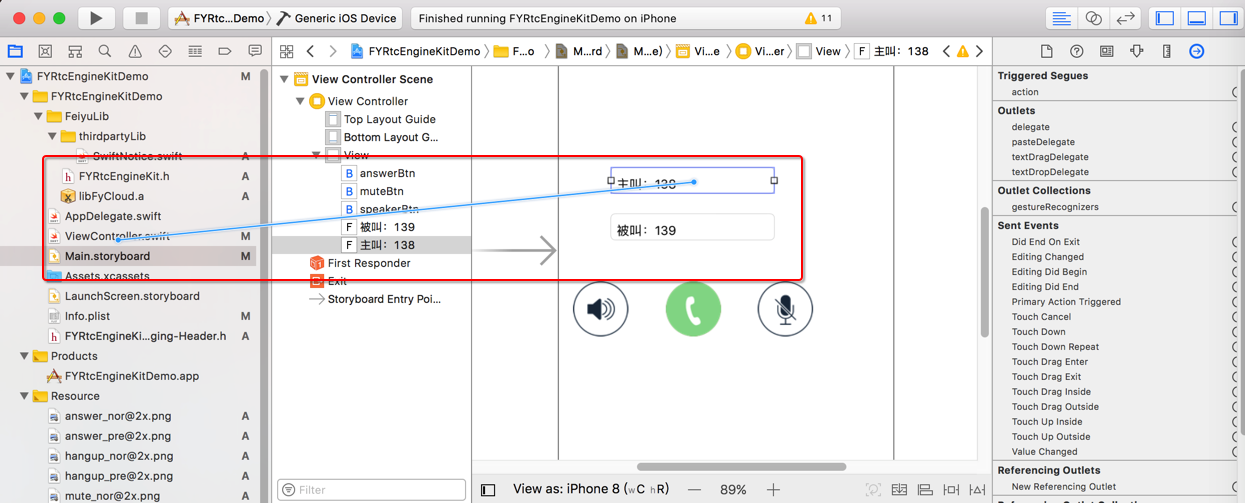Image resolution: width=1245 pixels, height=503 pixels.
Task: Select Main.storyboard in the navigator
Action: point(107,256)
